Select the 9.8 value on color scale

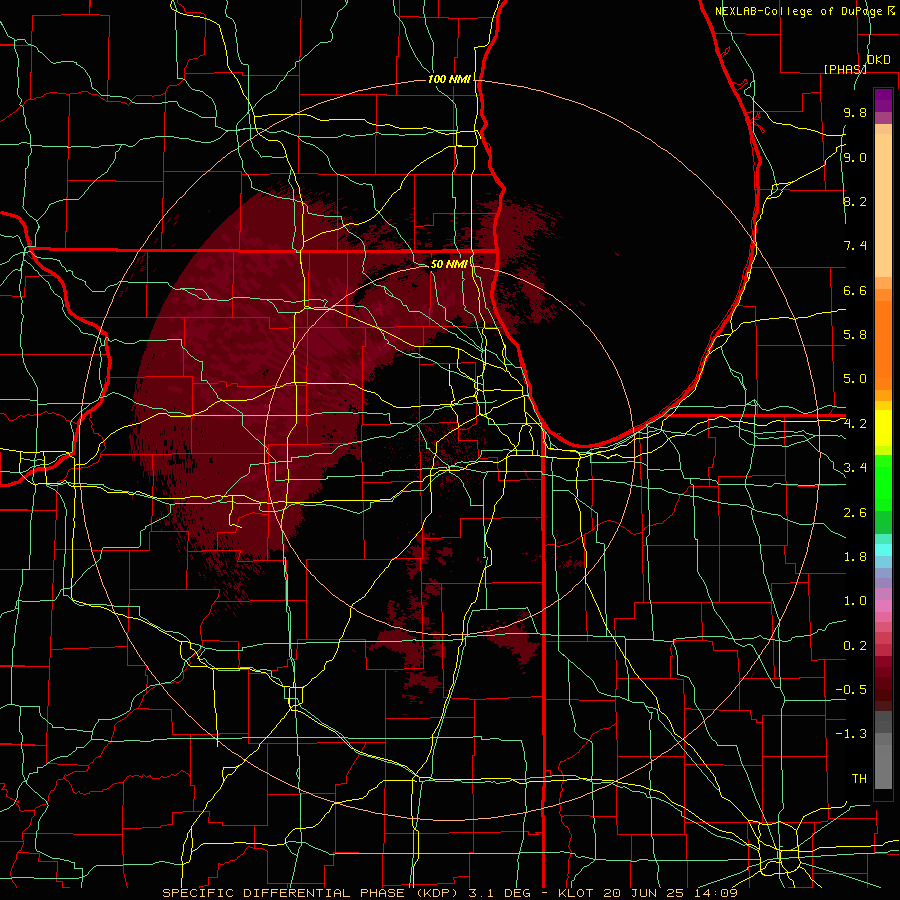click(855, 112)
